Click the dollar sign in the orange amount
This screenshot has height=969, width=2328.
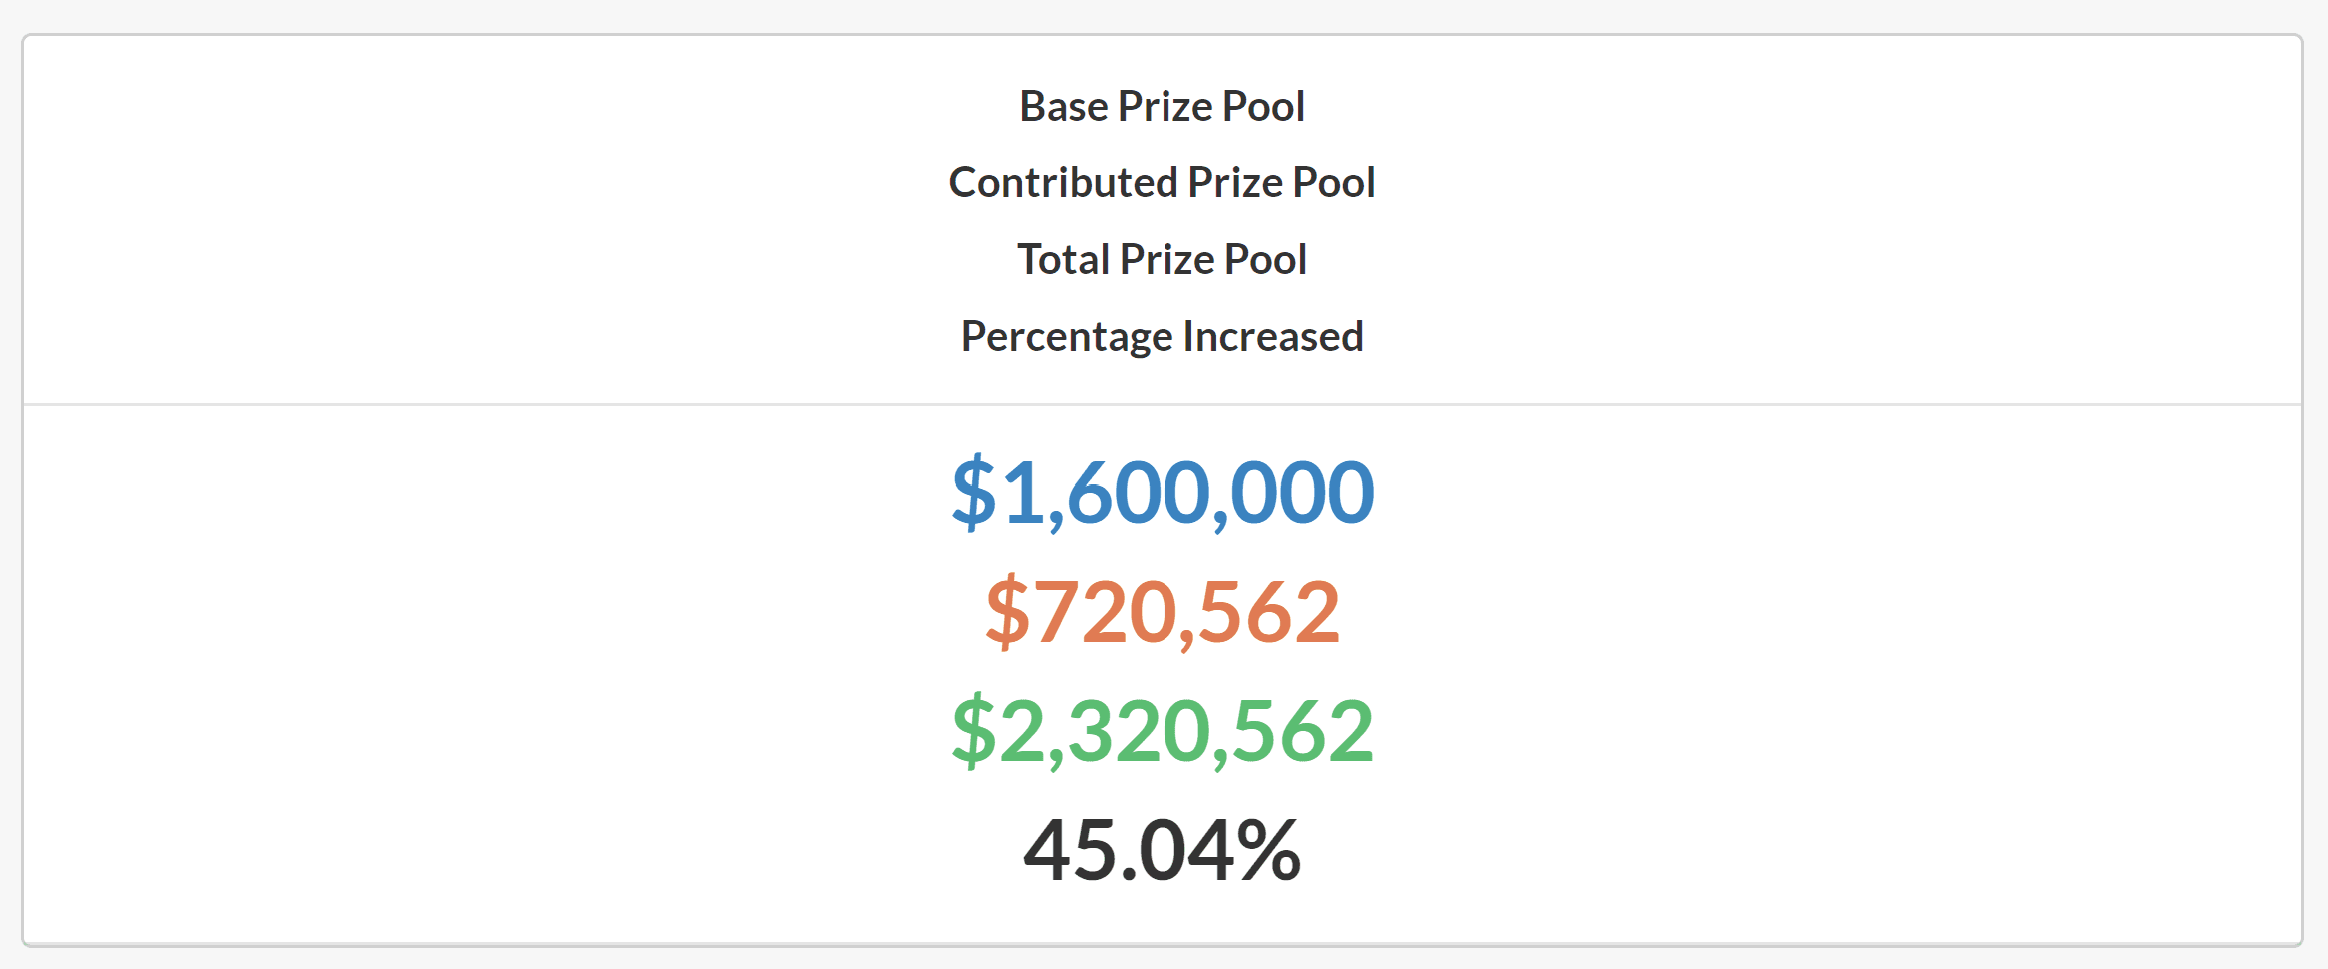click(x=1007, y=612)
